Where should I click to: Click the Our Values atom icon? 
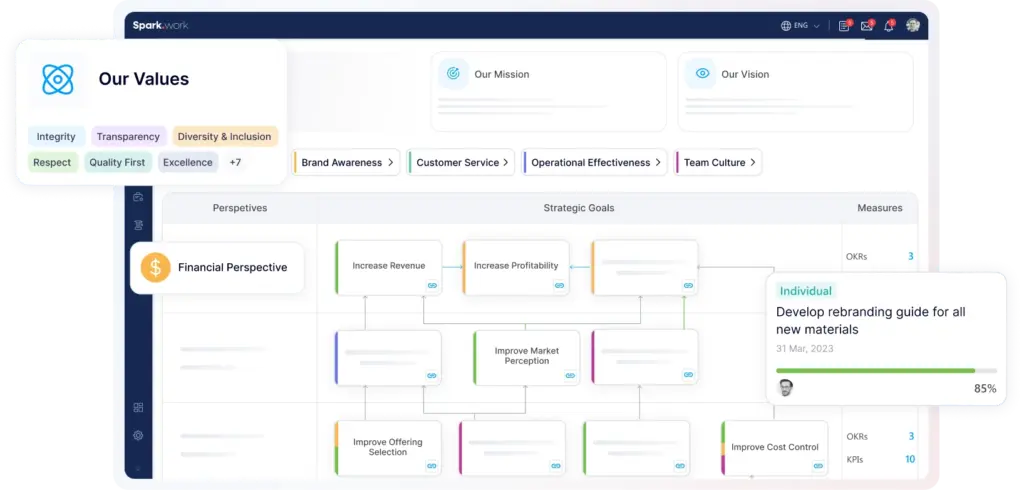point(58,79)
